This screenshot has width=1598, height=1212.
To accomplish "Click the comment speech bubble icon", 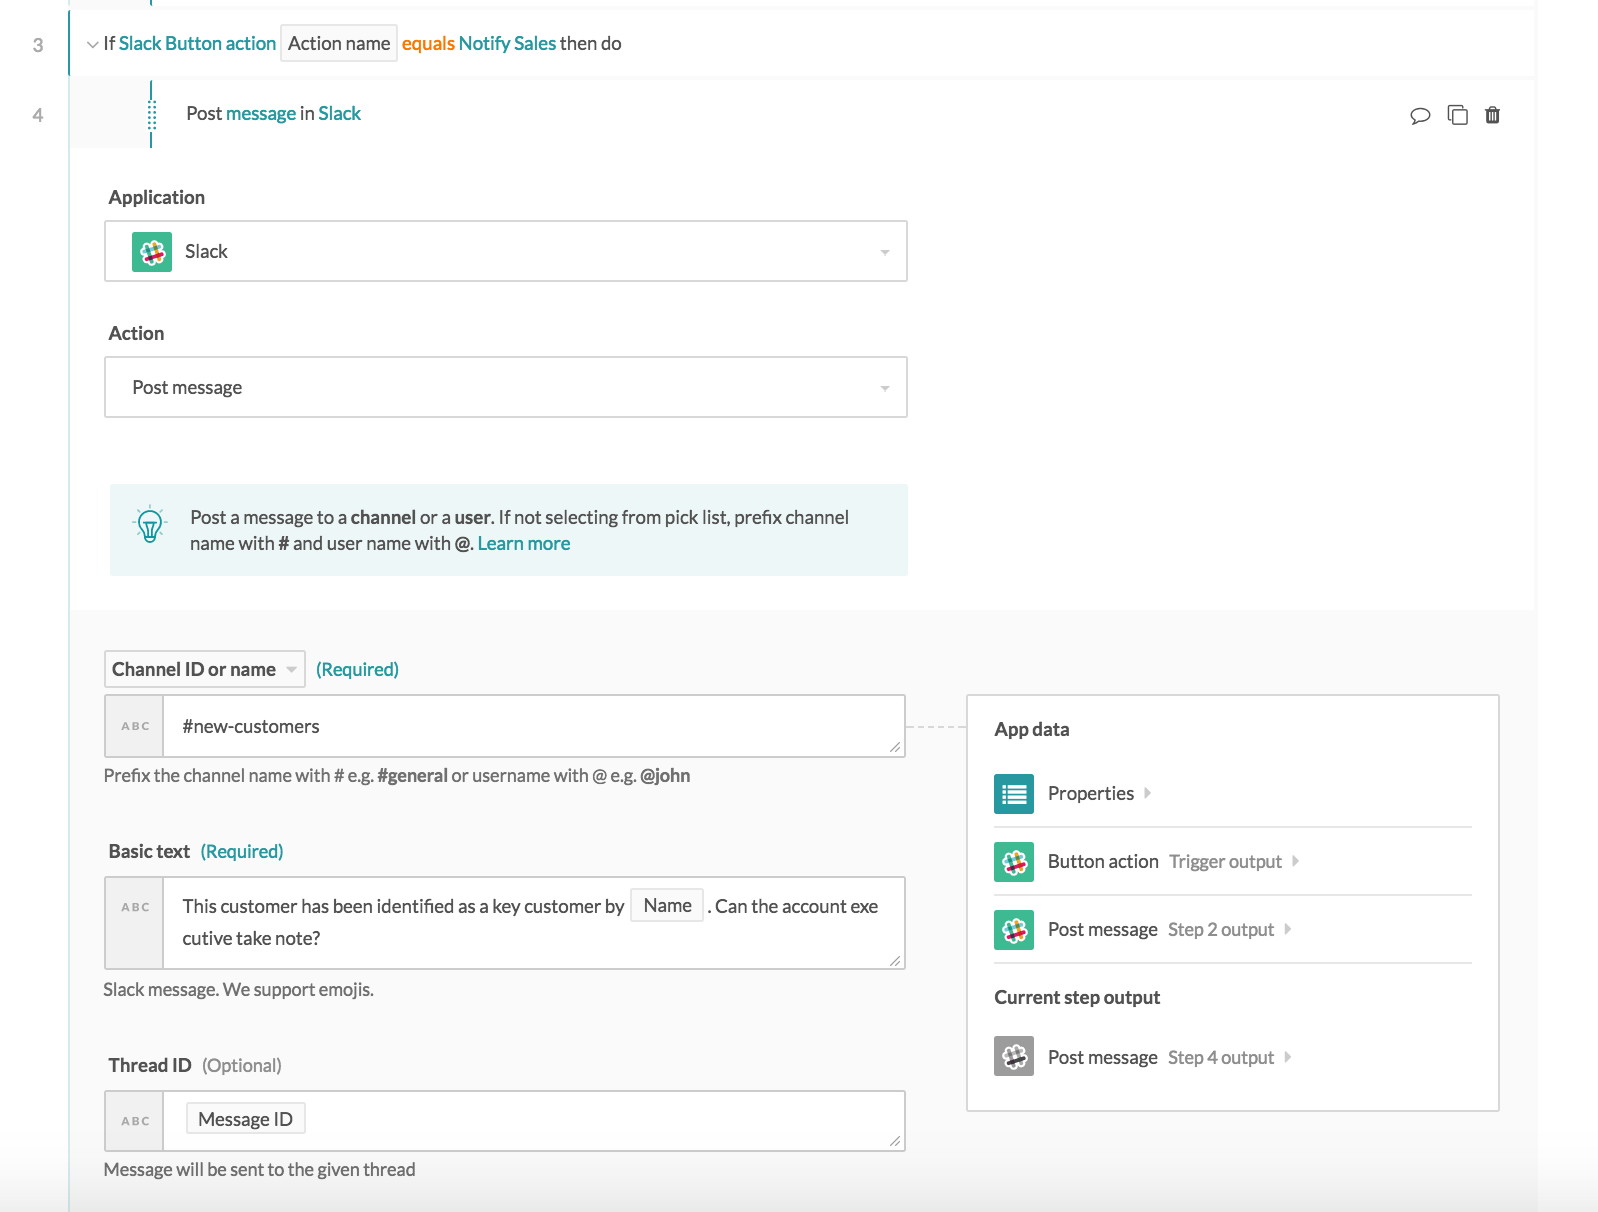I will pyautogui.click(x=1420, y=115).
